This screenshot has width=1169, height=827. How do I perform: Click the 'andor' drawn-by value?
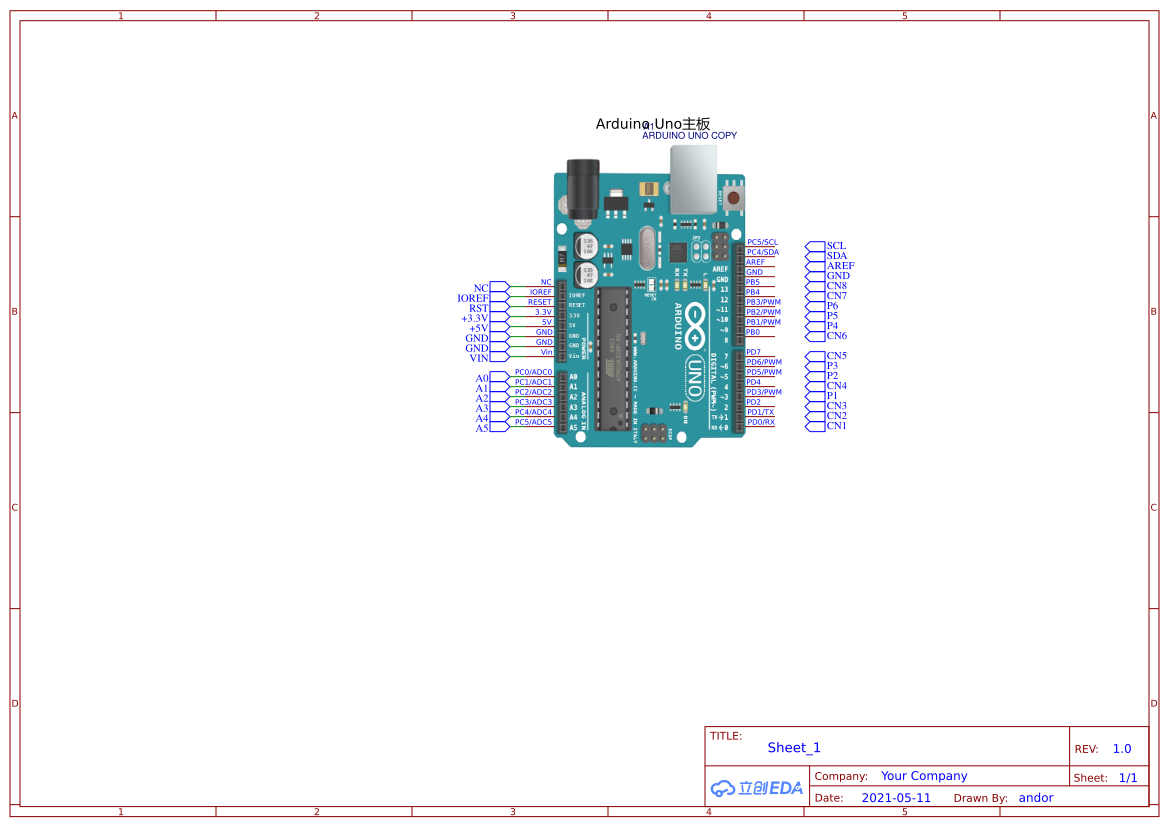point(1036,798)
